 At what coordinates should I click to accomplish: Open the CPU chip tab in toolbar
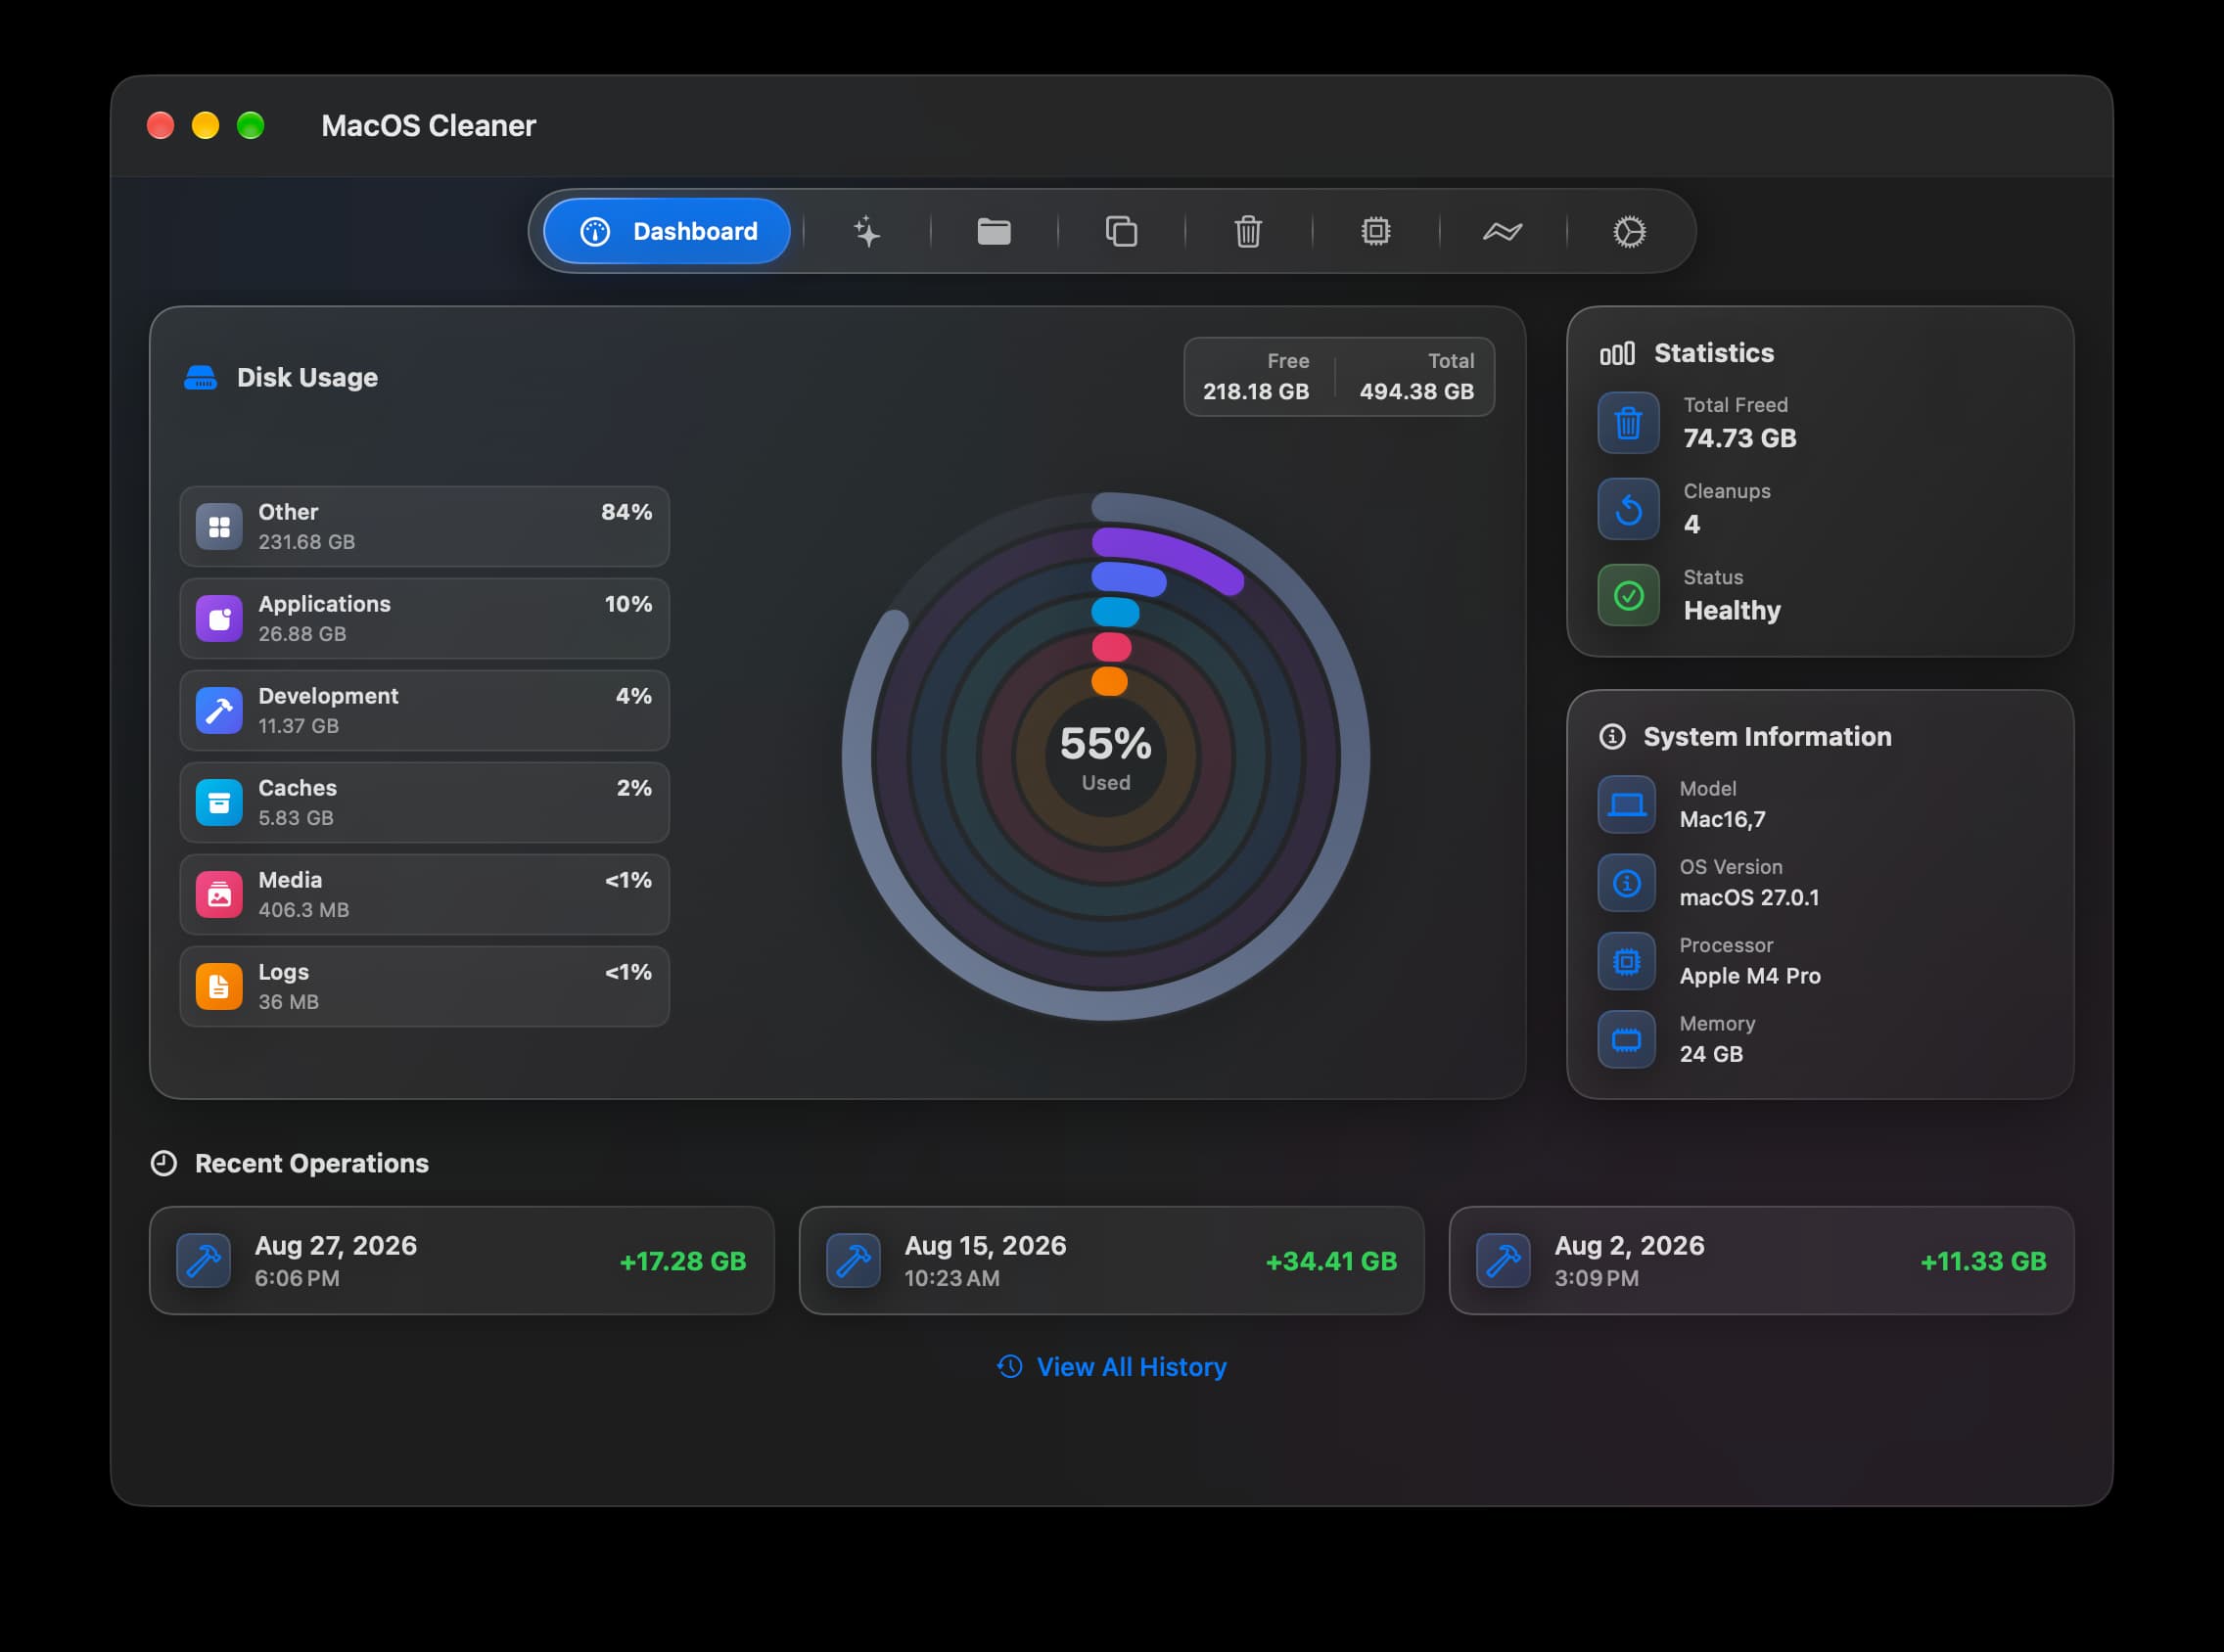click(x=1376, y=231)
